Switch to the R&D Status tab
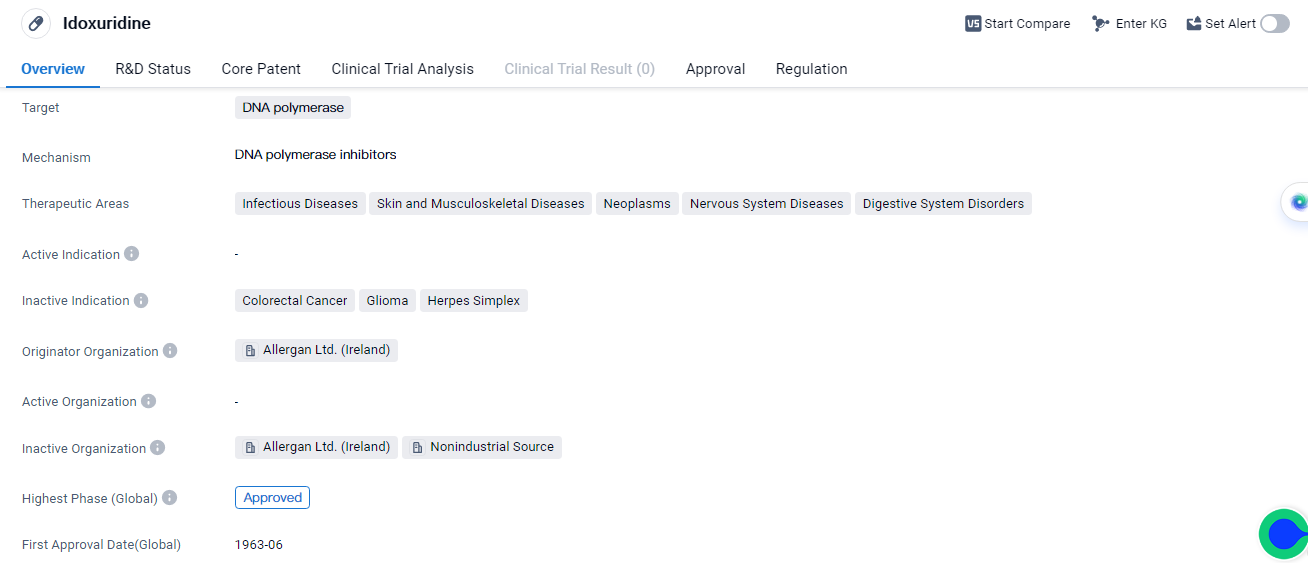The height and width of the screenshot is (563, 1308). click(x=153, y=69)
